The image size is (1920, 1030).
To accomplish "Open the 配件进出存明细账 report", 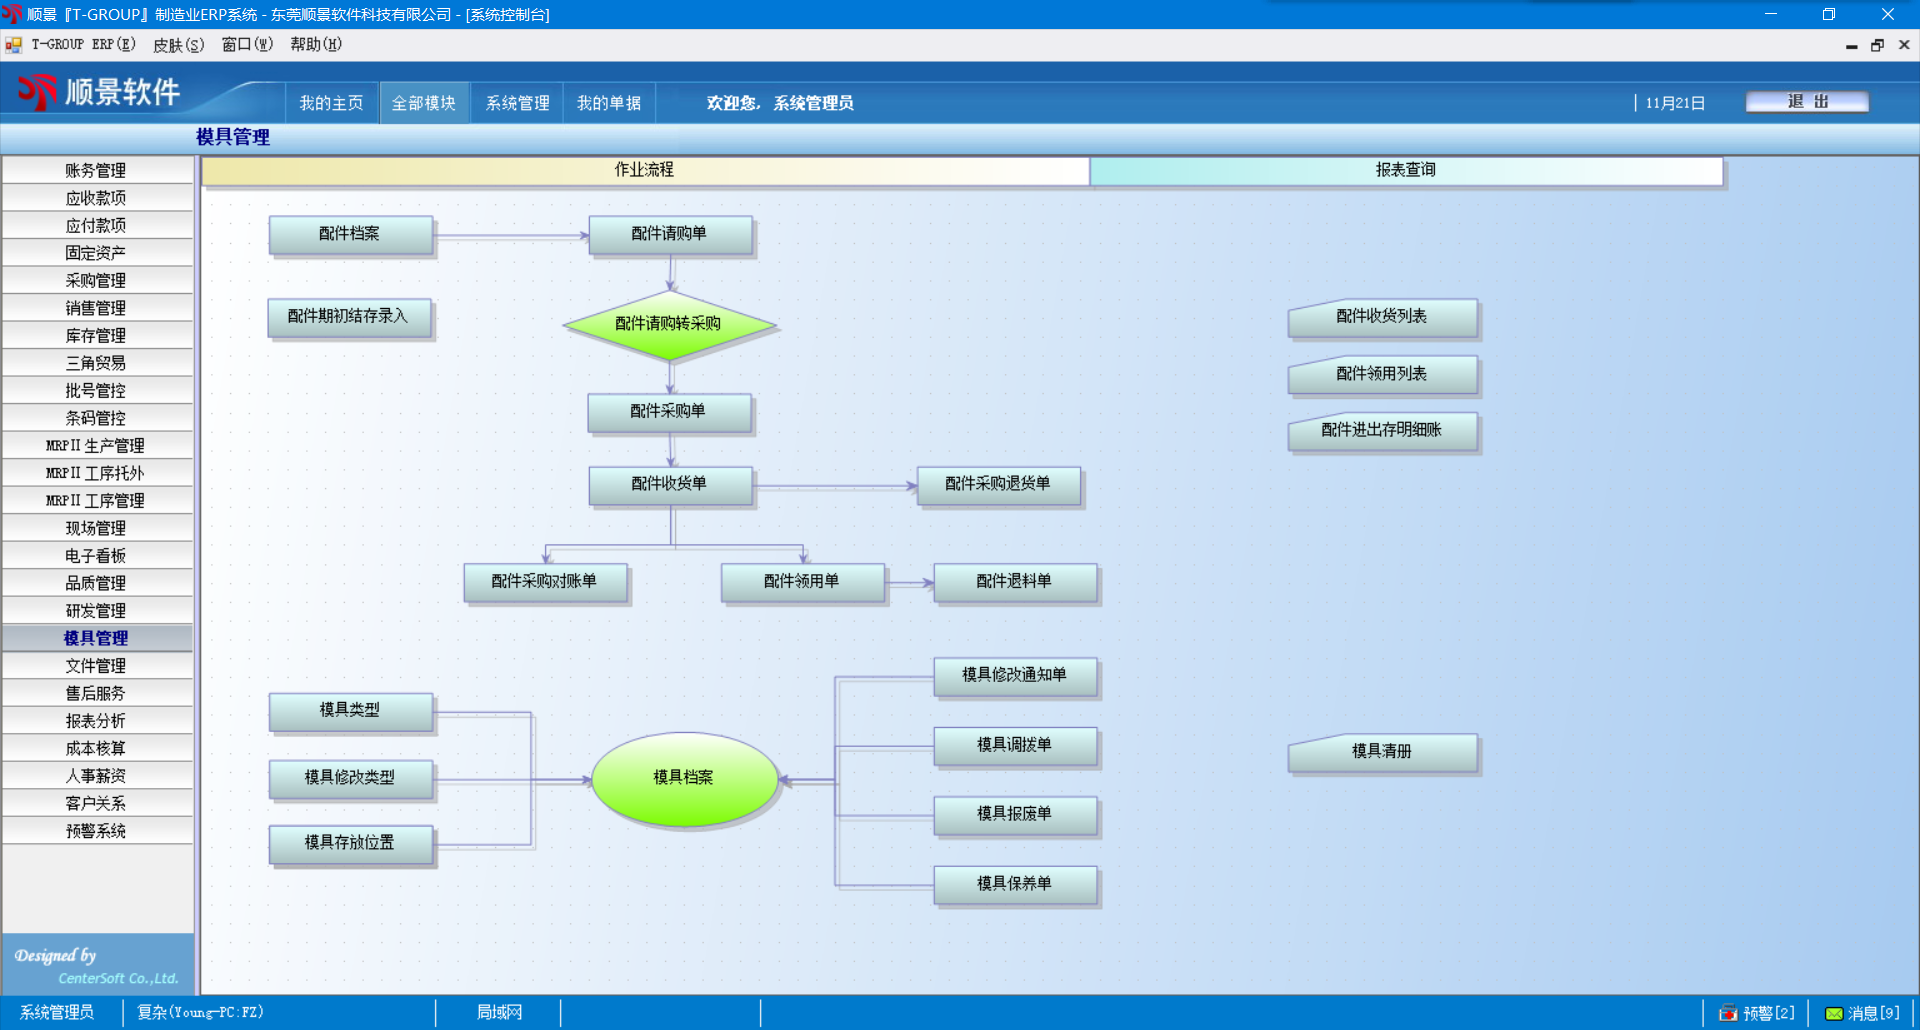I will 1382,431.
